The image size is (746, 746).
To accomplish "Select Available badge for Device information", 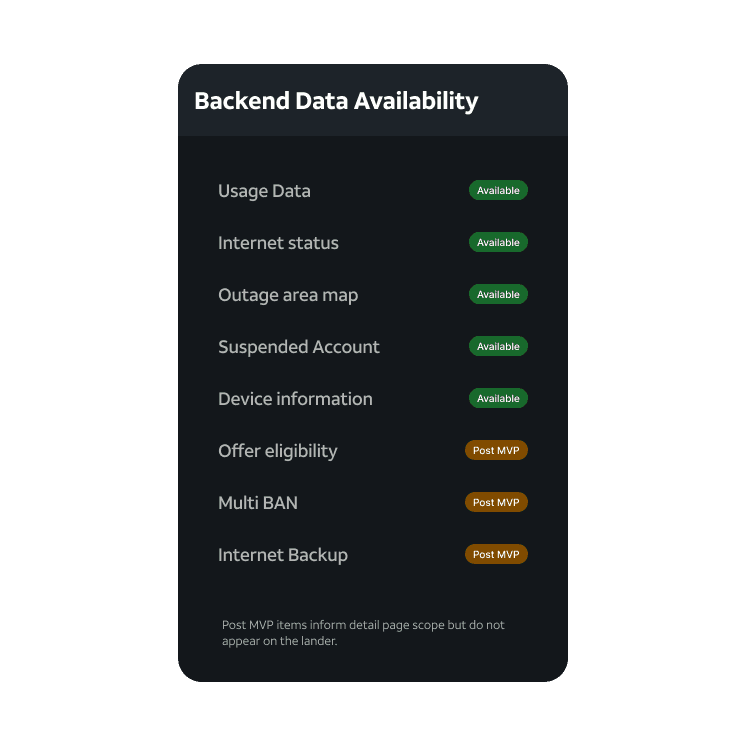I will [498, 398].
